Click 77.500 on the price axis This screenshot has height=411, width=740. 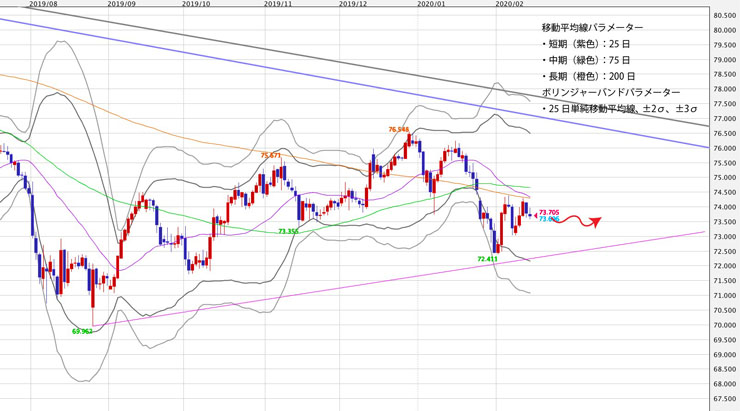click(x=725, y=104)
